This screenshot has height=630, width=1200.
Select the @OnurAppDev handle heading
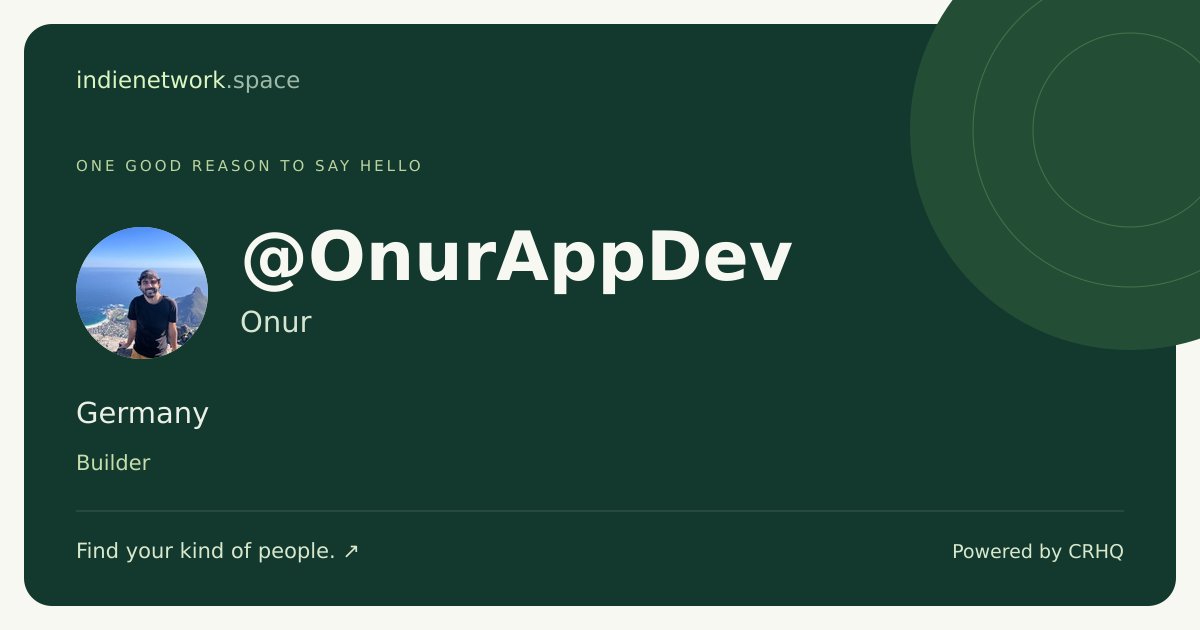click(517, 259)
